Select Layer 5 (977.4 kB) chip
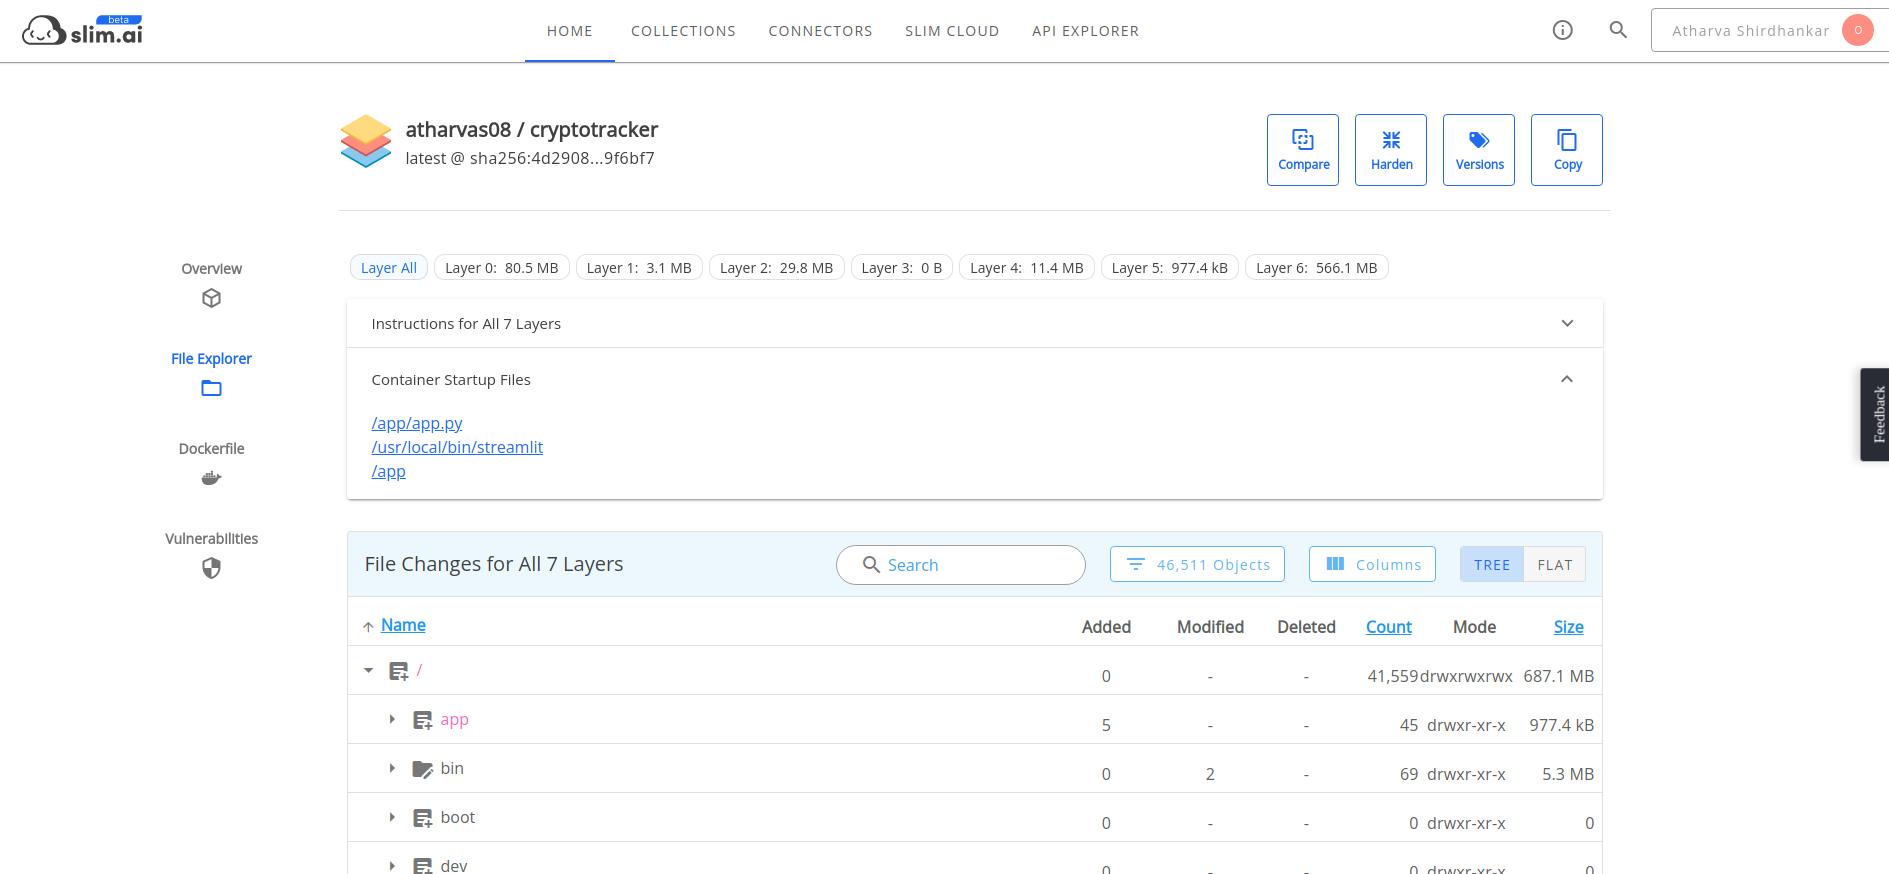Screen dimensions: 1889x874 coord(1170,268)
